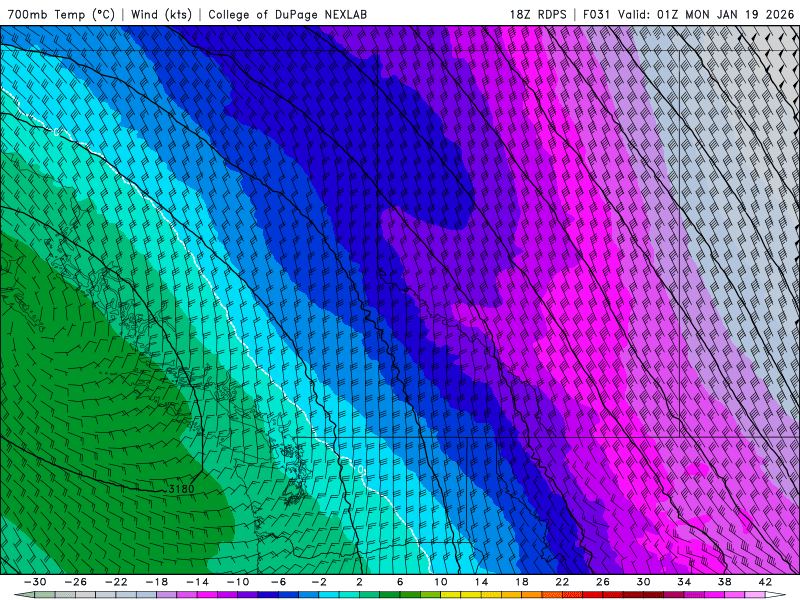Screen dimensions: 800x600
Task: Click the "College of DuPage NEXLAB" credit text
Action: coord(287,14)
